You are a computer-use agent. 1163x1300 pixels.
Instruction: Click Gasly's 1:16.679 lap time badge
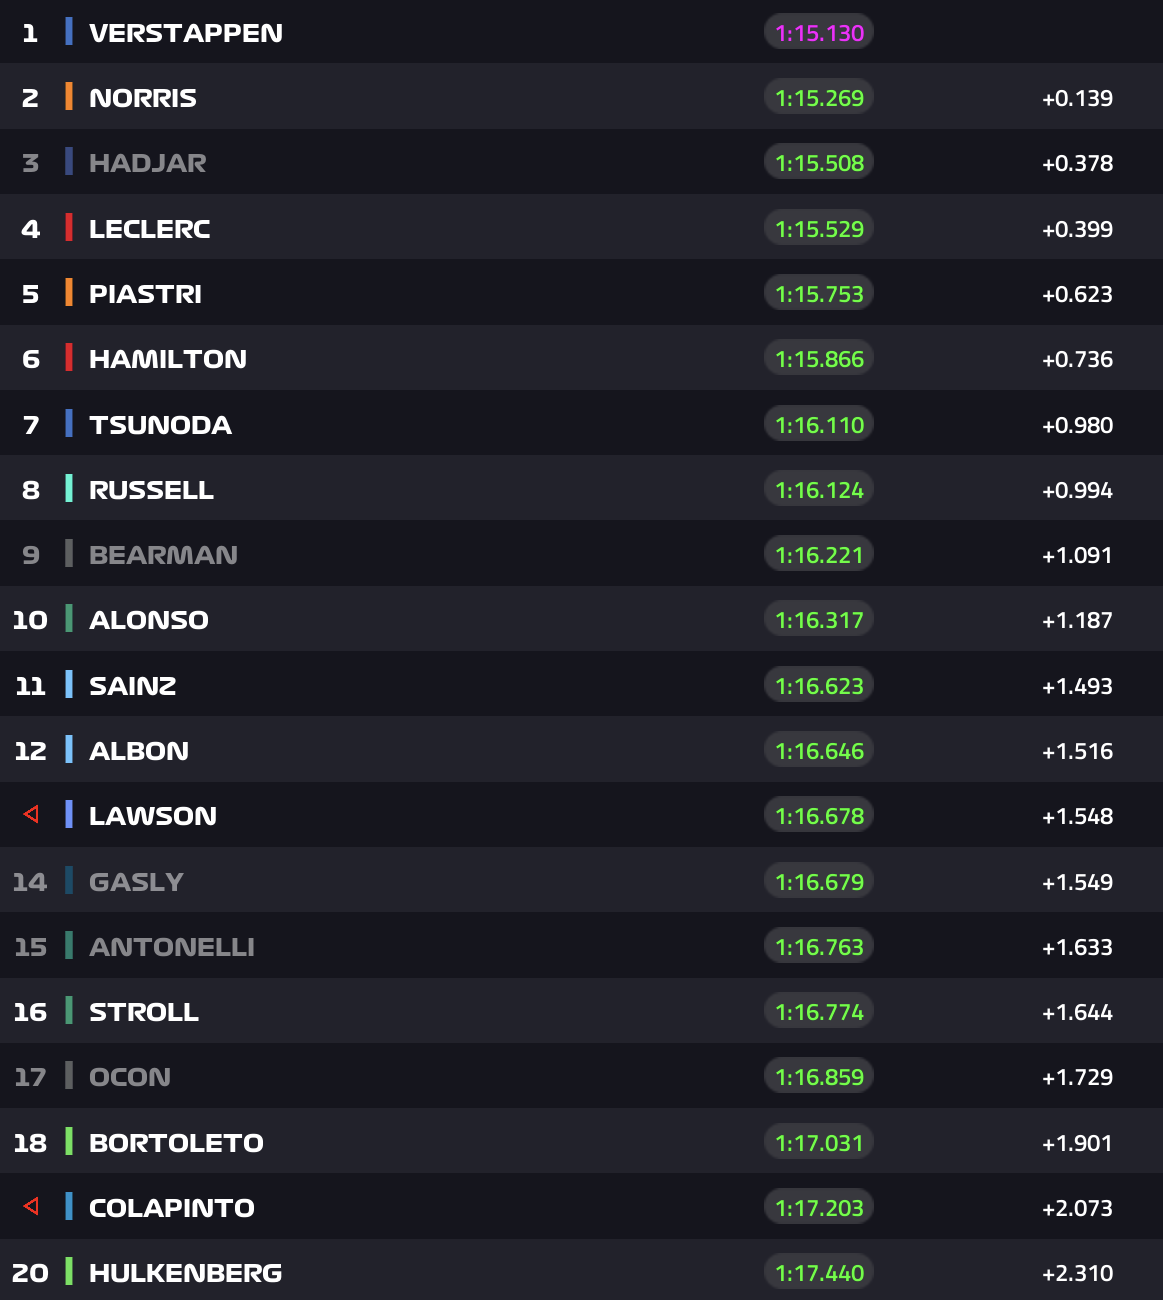tap(819, 882)
